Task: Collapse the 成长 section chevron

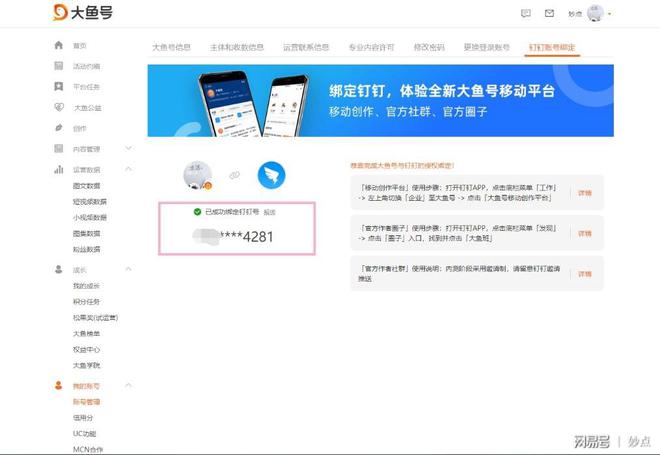Action: pos(129,269)
